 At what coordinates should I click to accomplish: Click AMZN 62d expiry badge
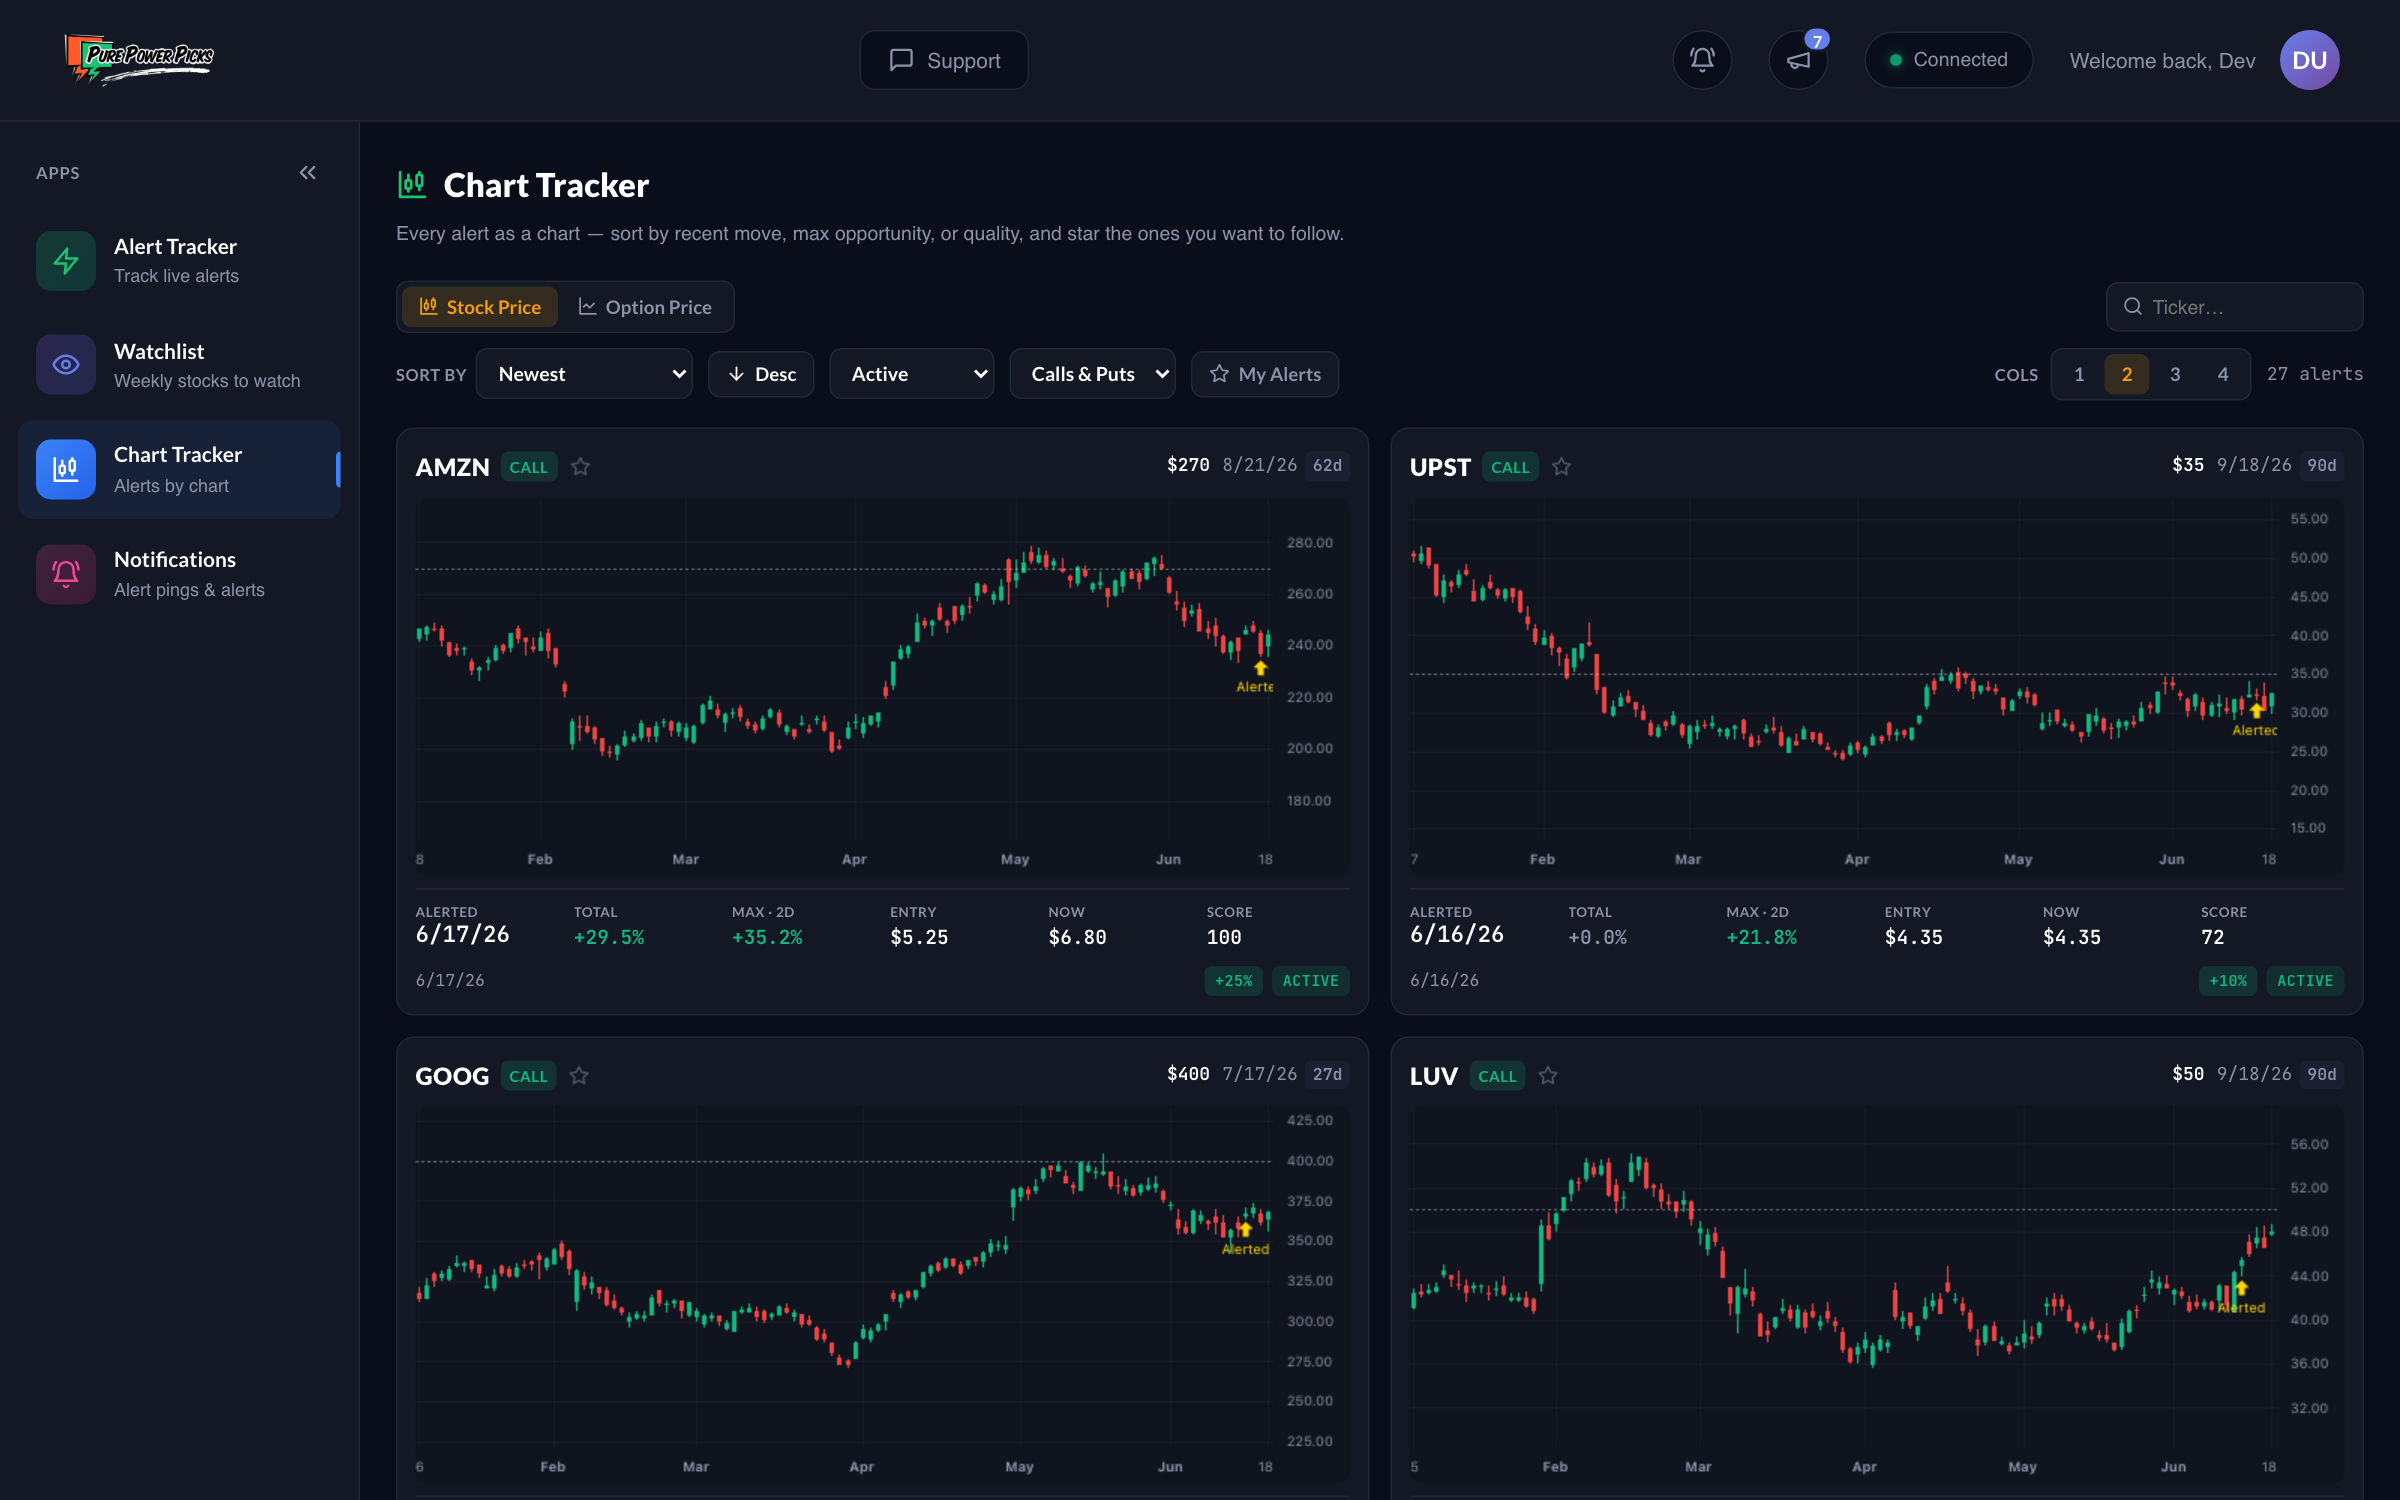(1327, 465)
